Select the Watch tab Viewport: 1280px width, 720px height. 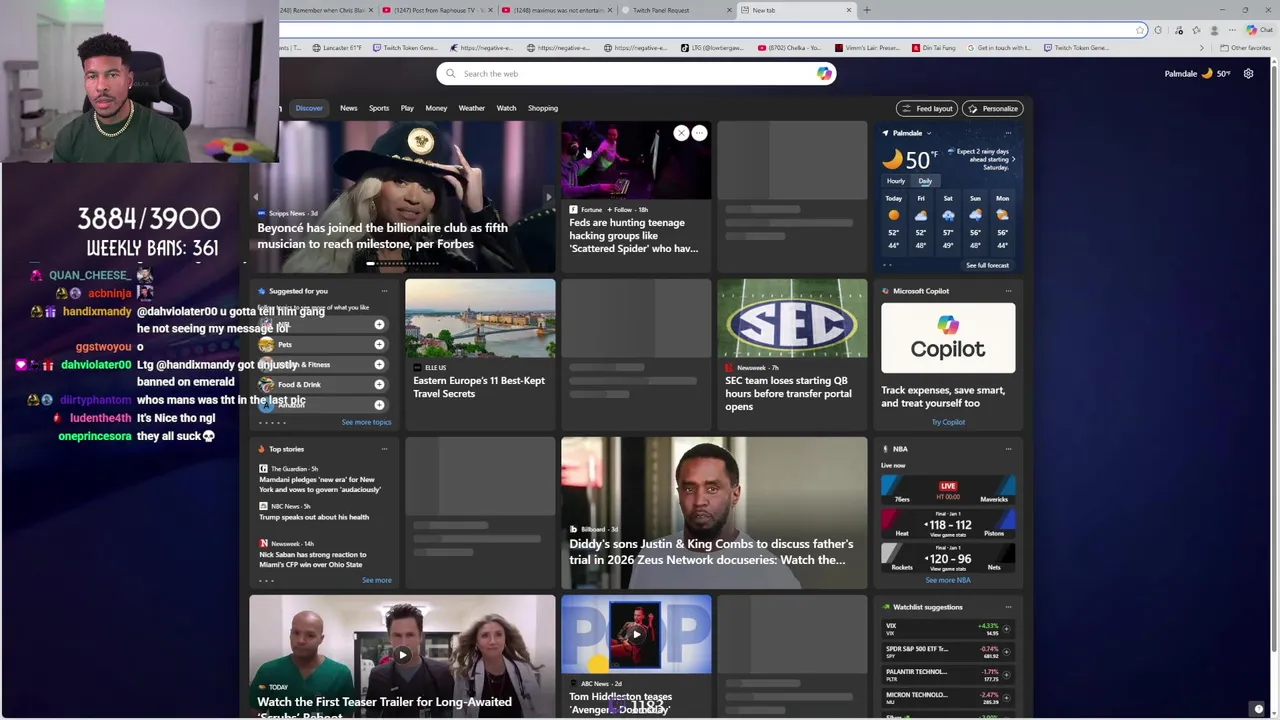pos(506,108)
